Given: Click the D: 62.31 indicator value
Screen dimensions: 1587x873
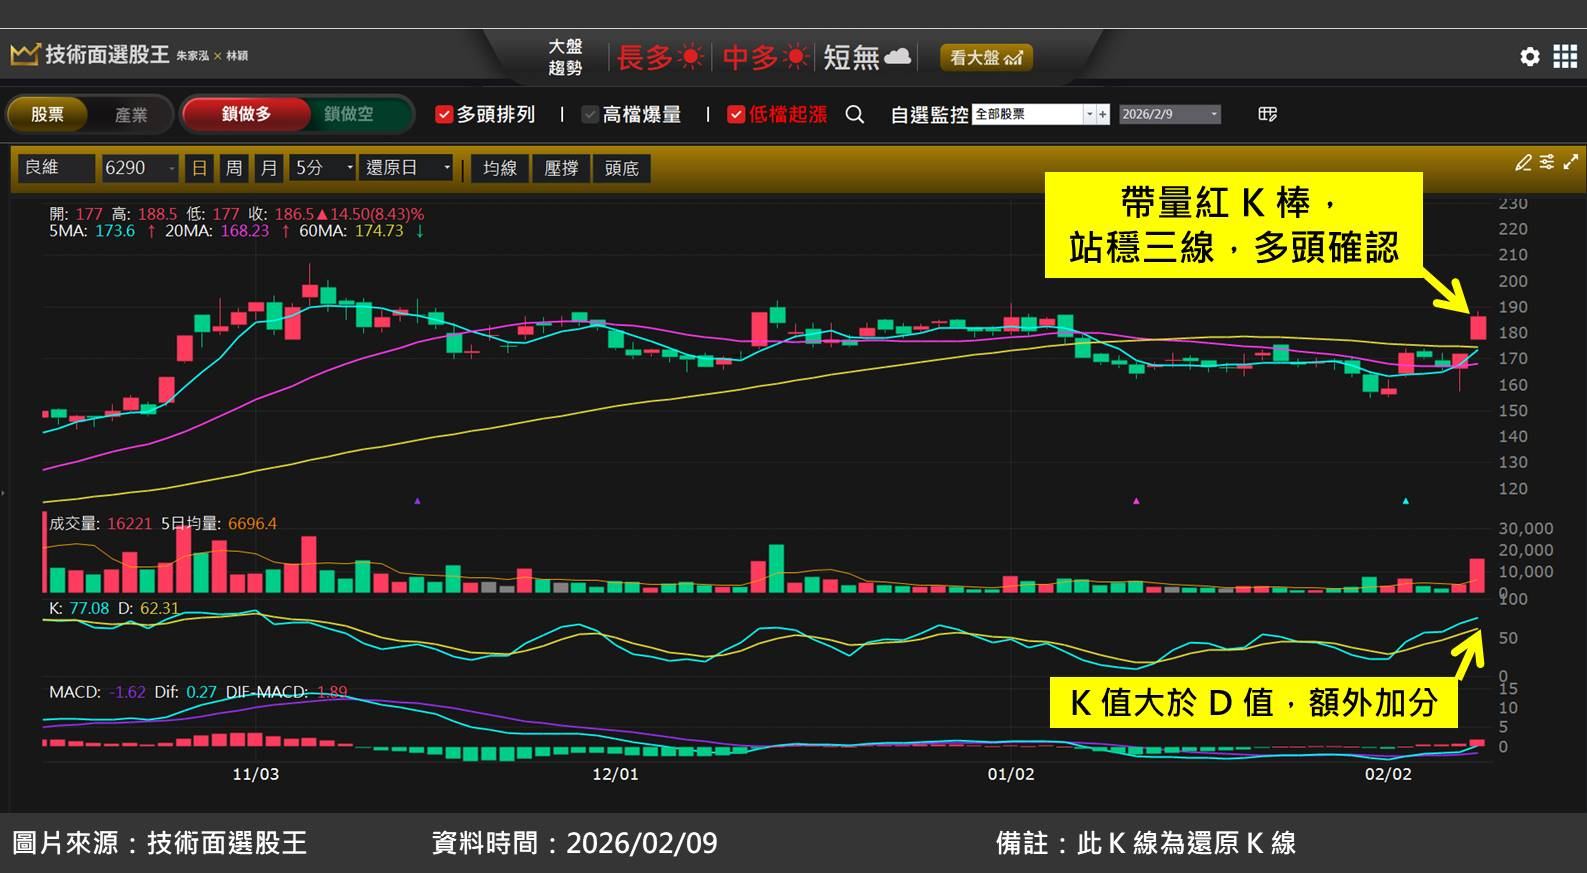Looking at the screenshot, I should click(x=149, y=608).
